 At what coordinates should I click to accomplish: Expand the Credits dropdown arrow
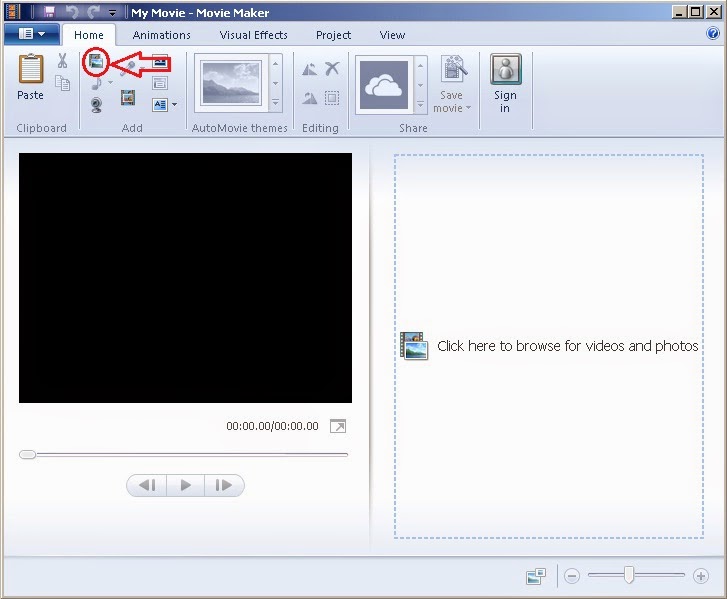click(174, 105)
